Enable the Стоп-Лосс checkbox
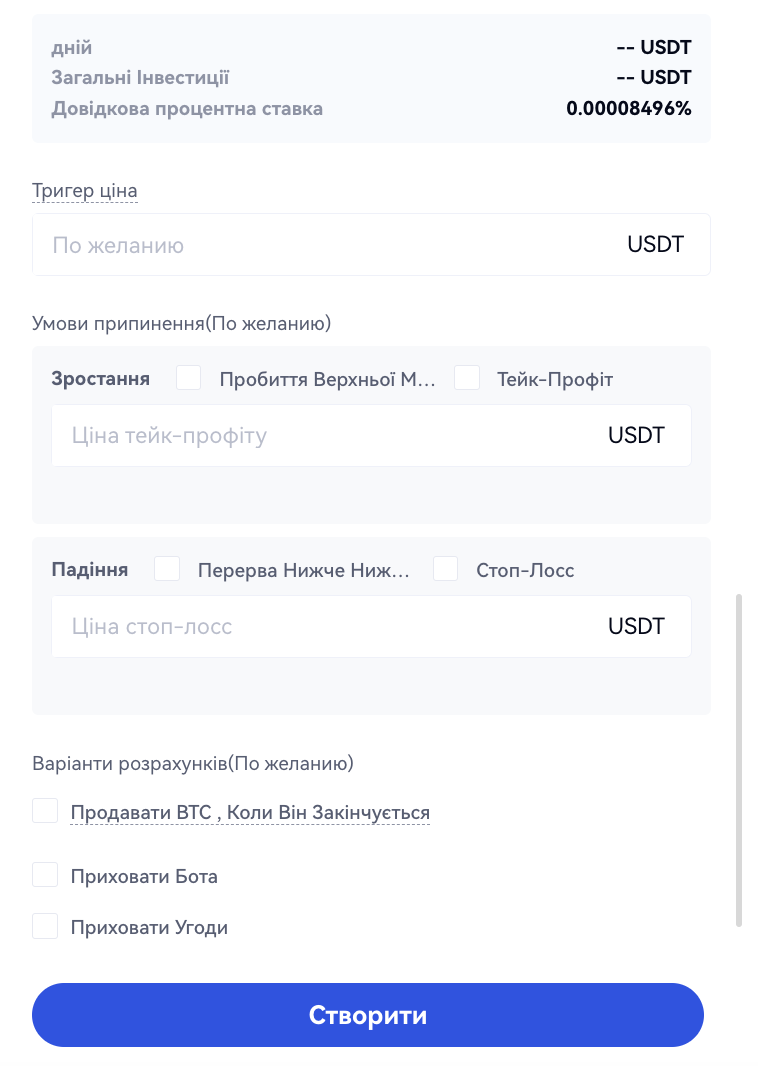The image size is (758, 1066). coord(446,569)
